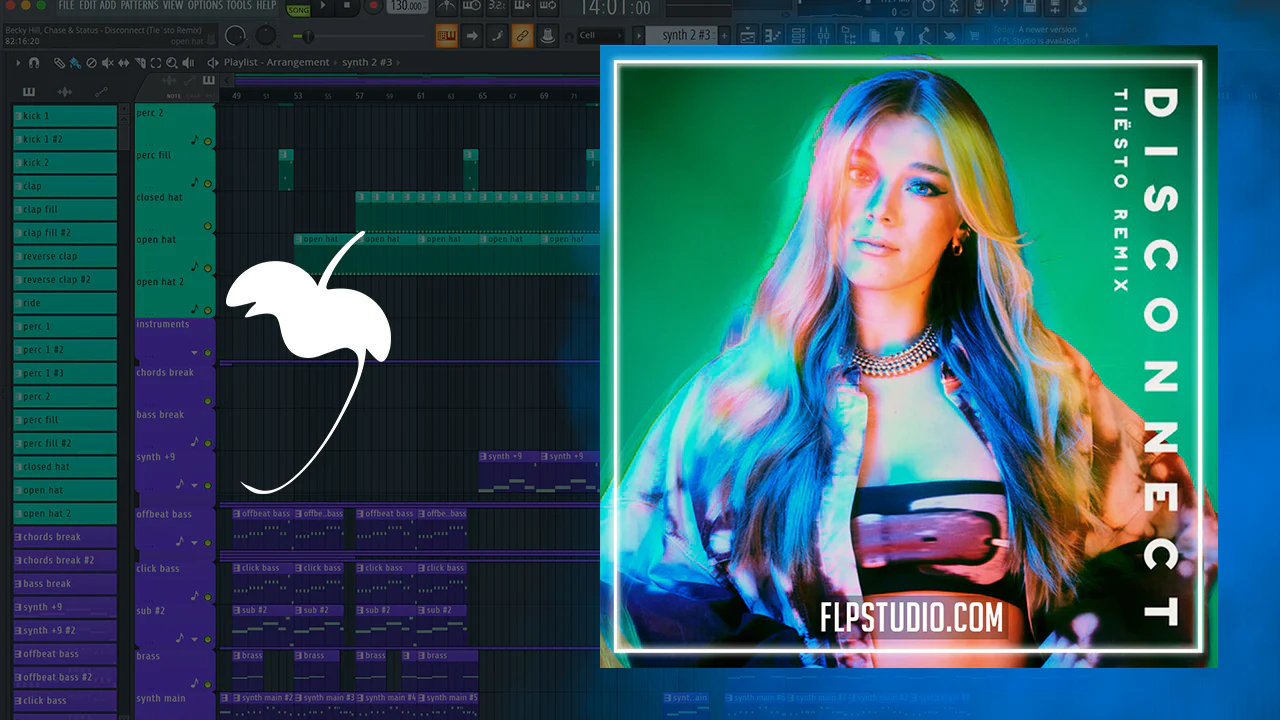The image size is (1280, 720).
Task: Click the Play transport button
Action: (x=322, y=6)
